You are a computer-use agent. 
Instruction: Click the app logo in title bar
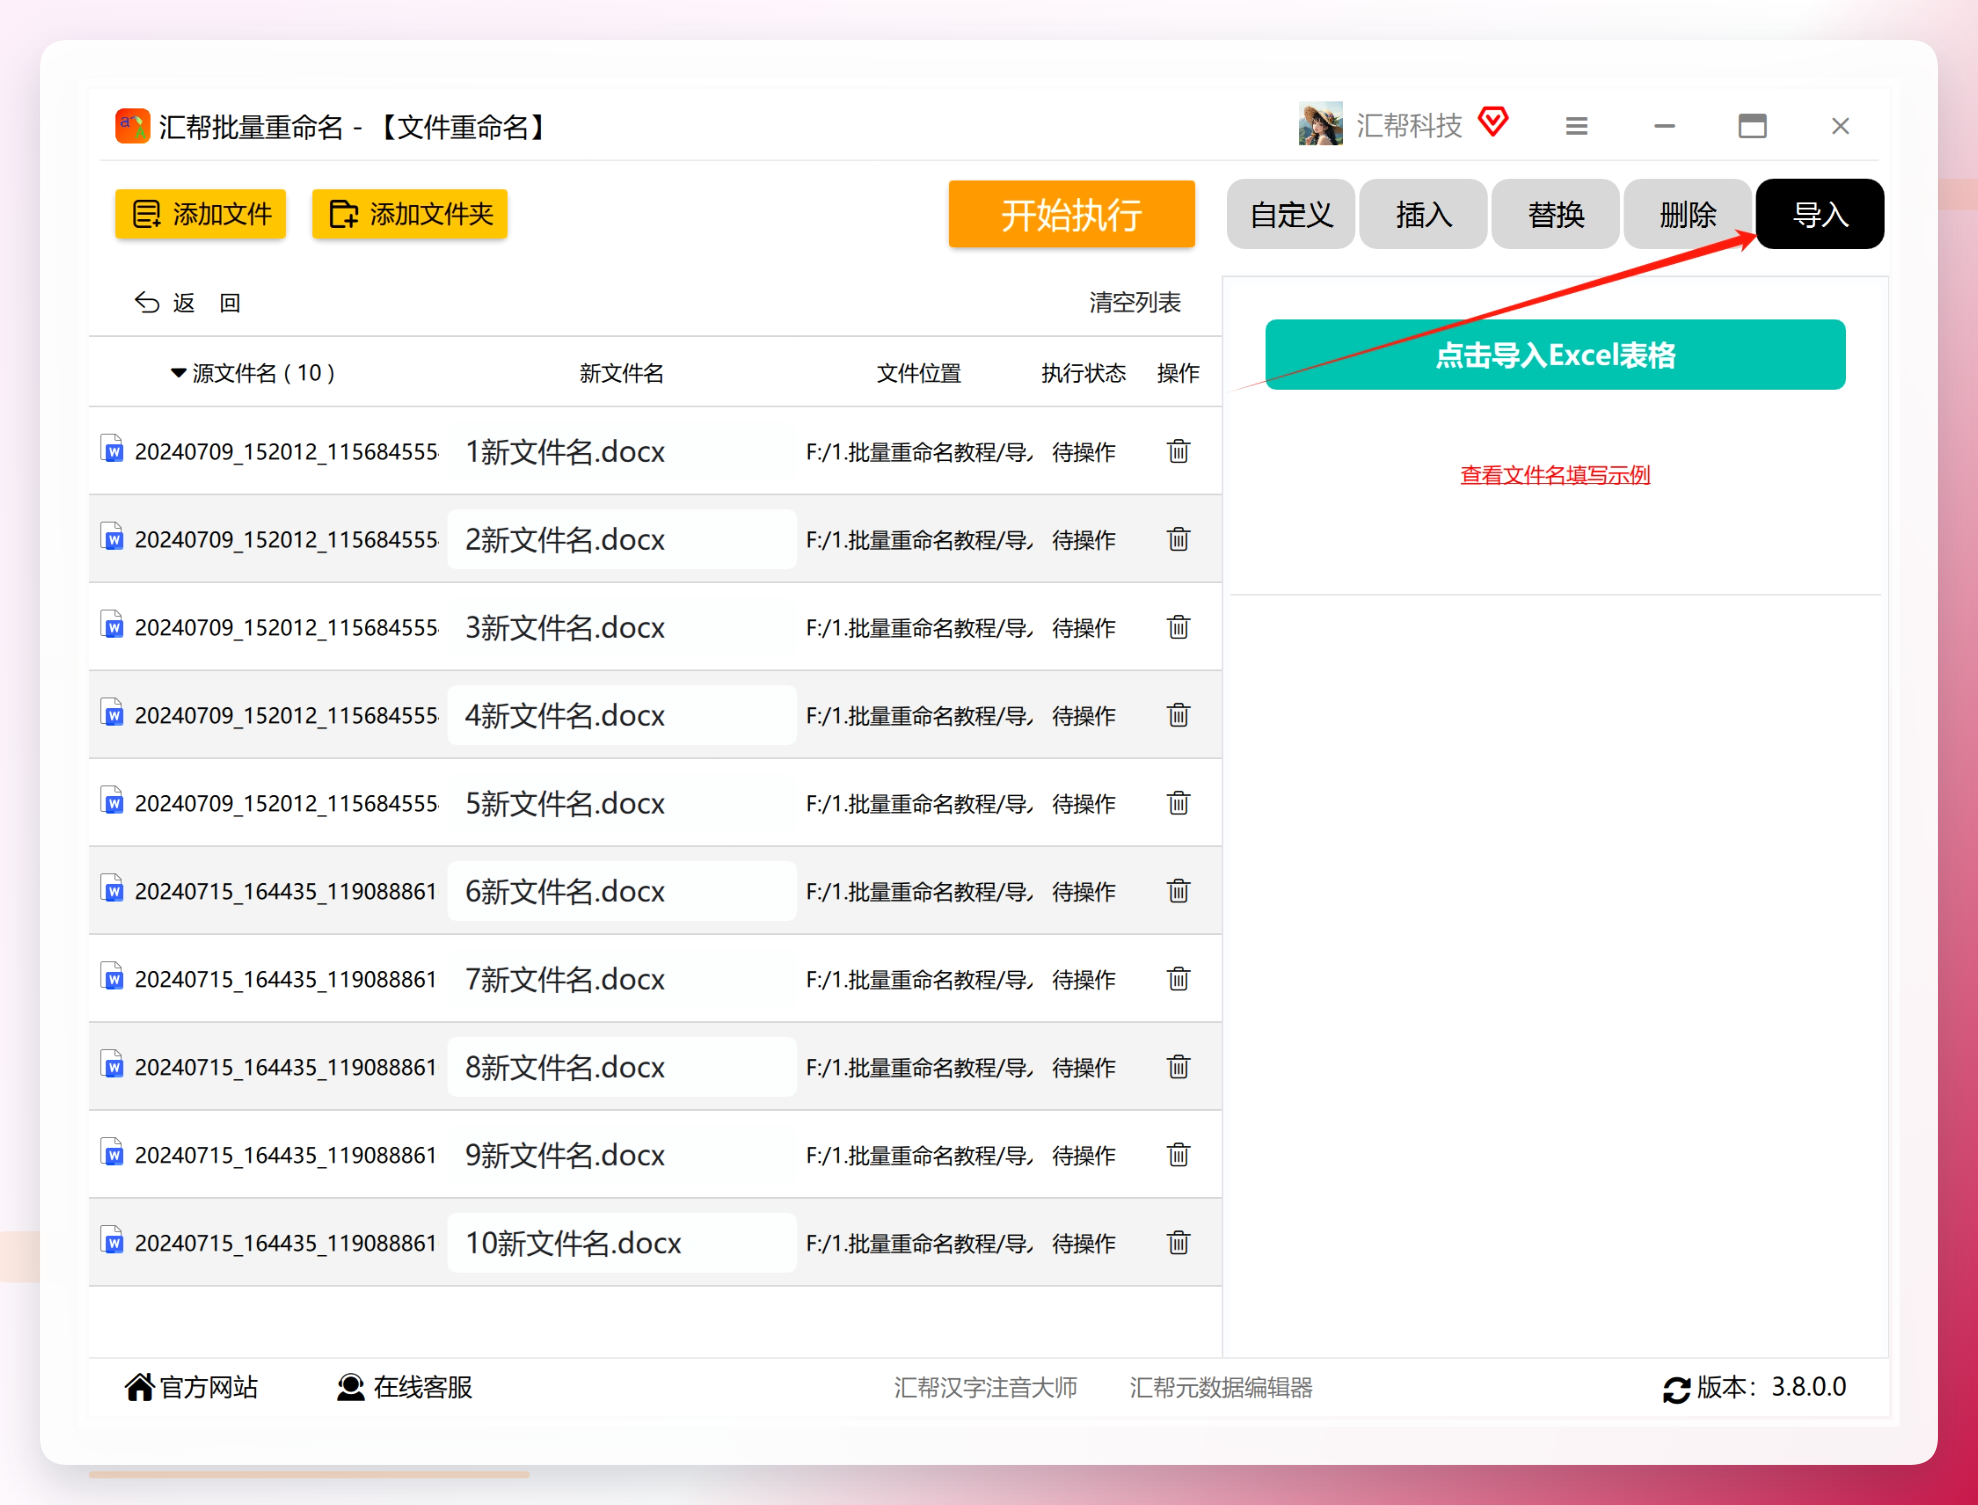coord(132,127)
